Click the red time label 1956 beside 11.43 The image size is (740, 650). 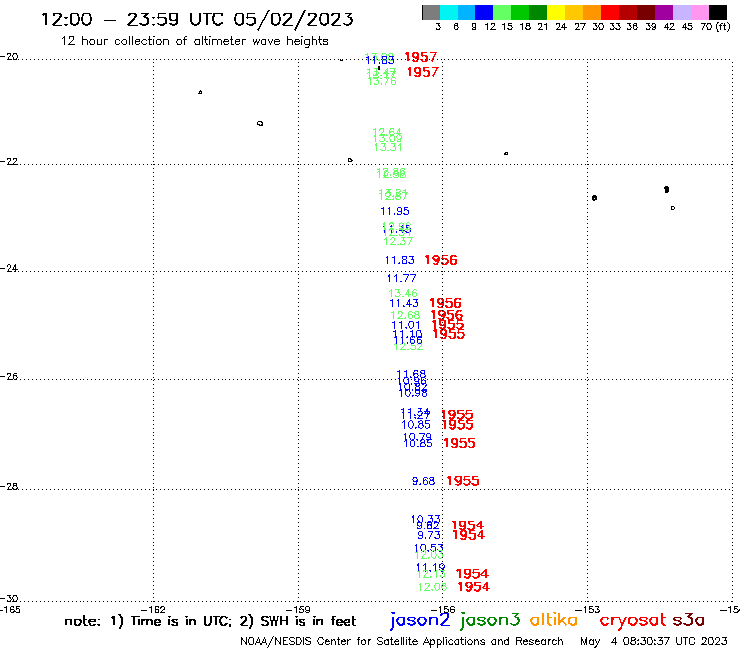point(446,303)
